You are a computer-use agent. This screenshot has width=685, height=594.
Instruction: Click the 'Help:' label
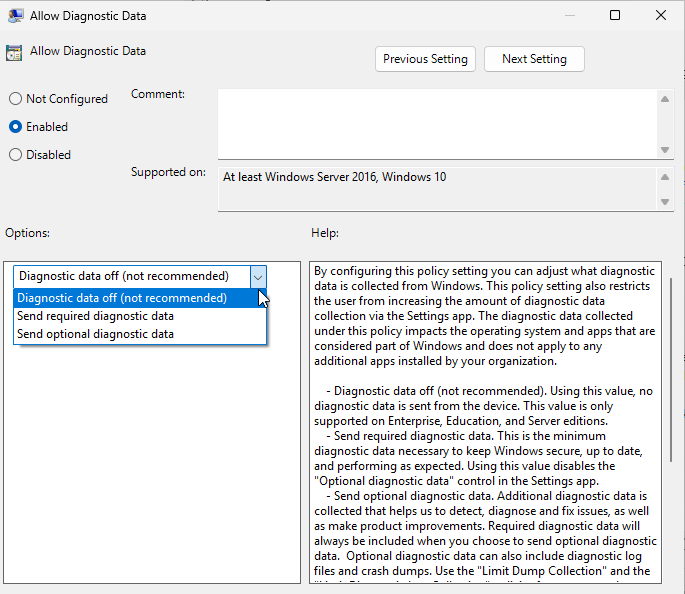(x=325, y=233)
